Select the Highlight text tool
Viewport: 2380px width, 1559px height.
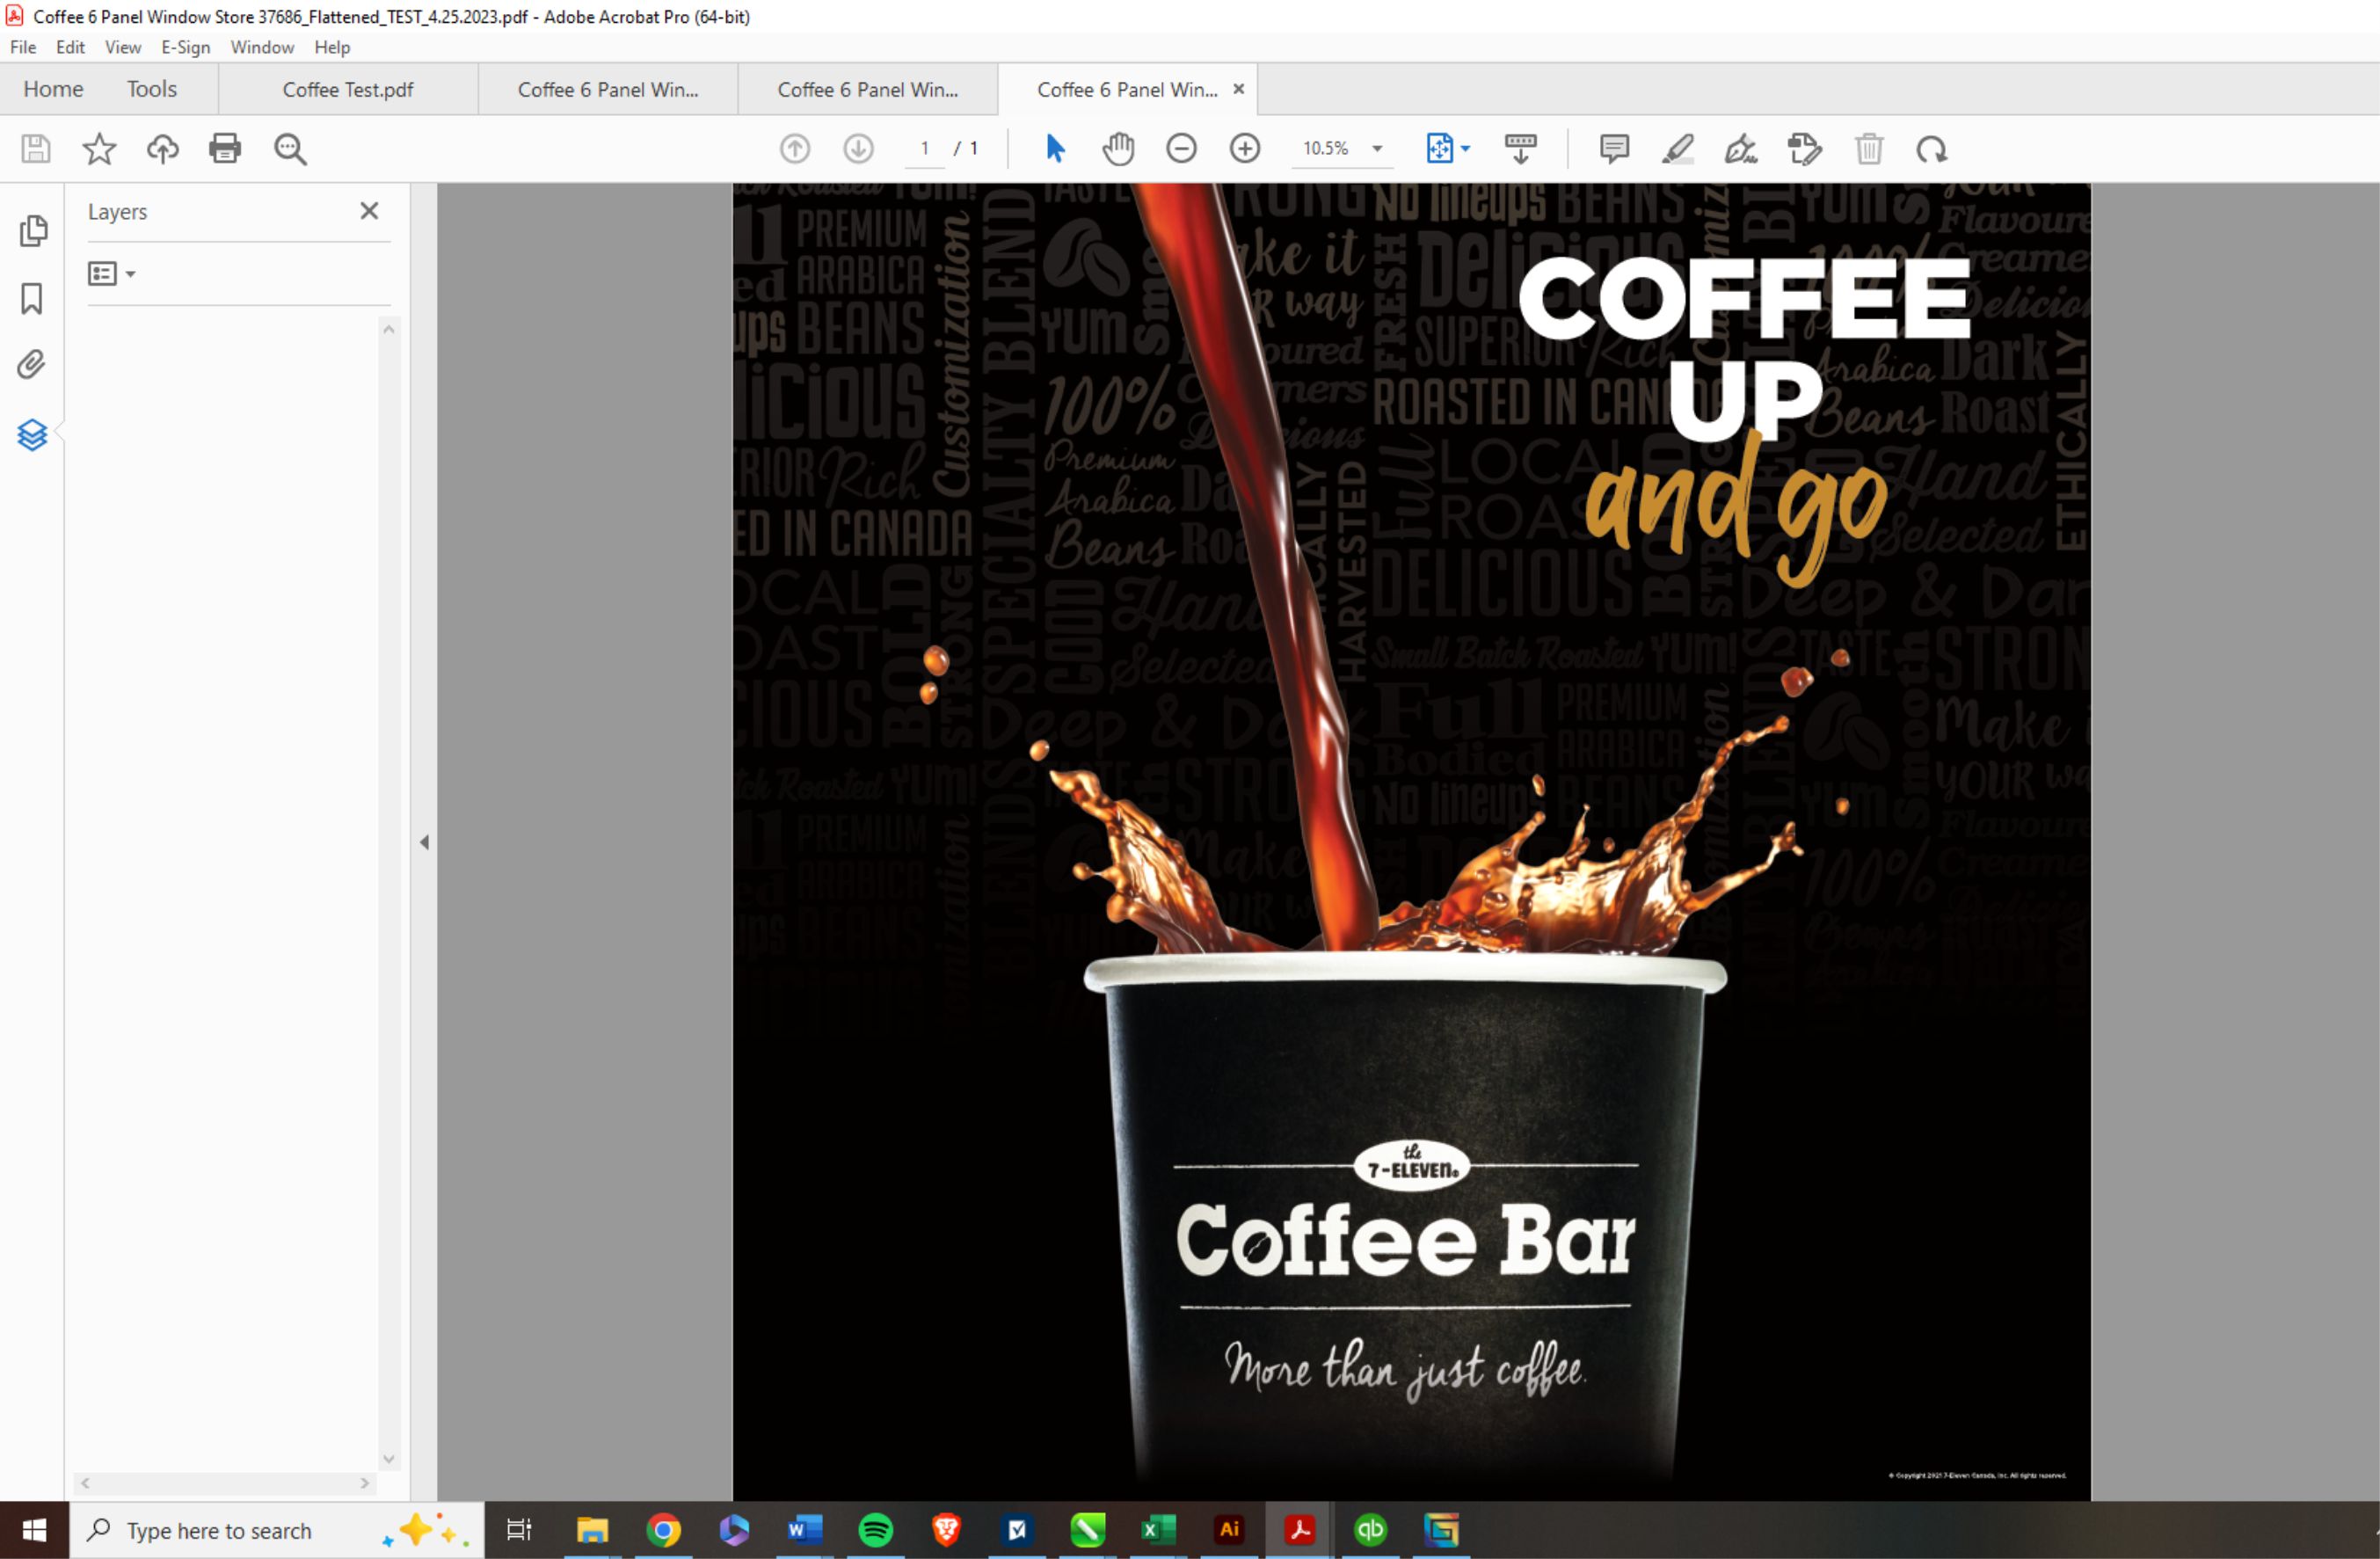[x=1677, y=149]
